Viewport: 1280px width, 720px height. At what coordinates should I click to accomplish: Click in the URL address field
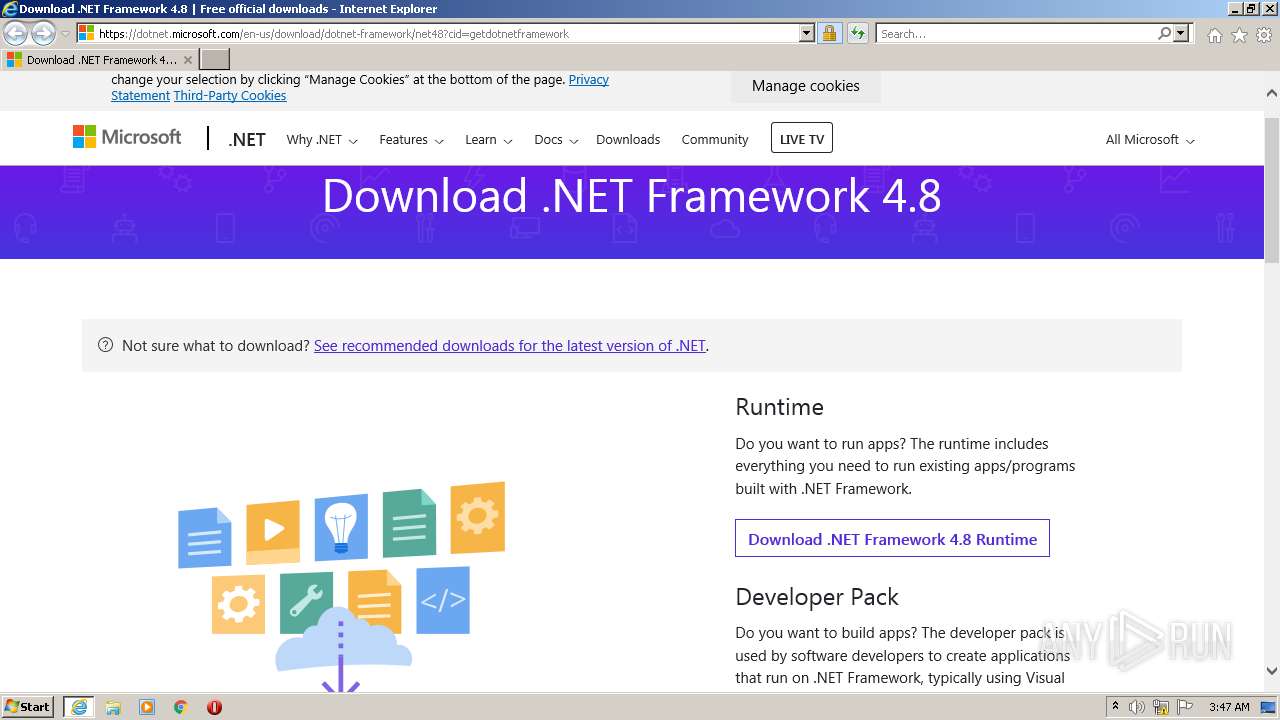coord(445,34)
